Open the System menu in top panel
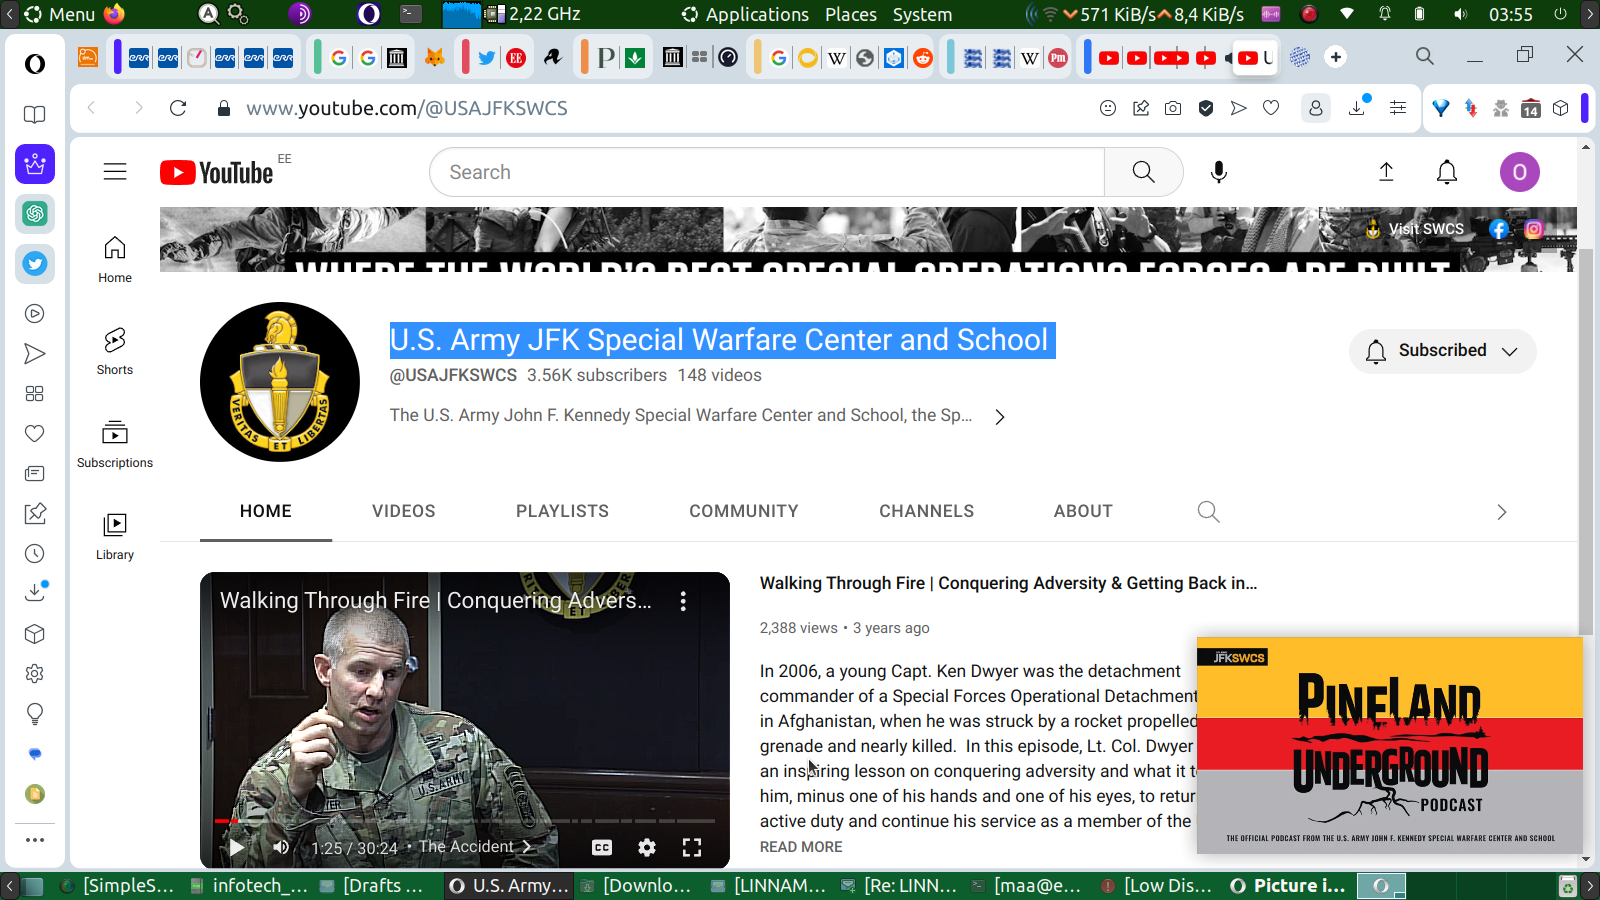The width and height of the screenshot is (1600, 900). click(922, 15)
